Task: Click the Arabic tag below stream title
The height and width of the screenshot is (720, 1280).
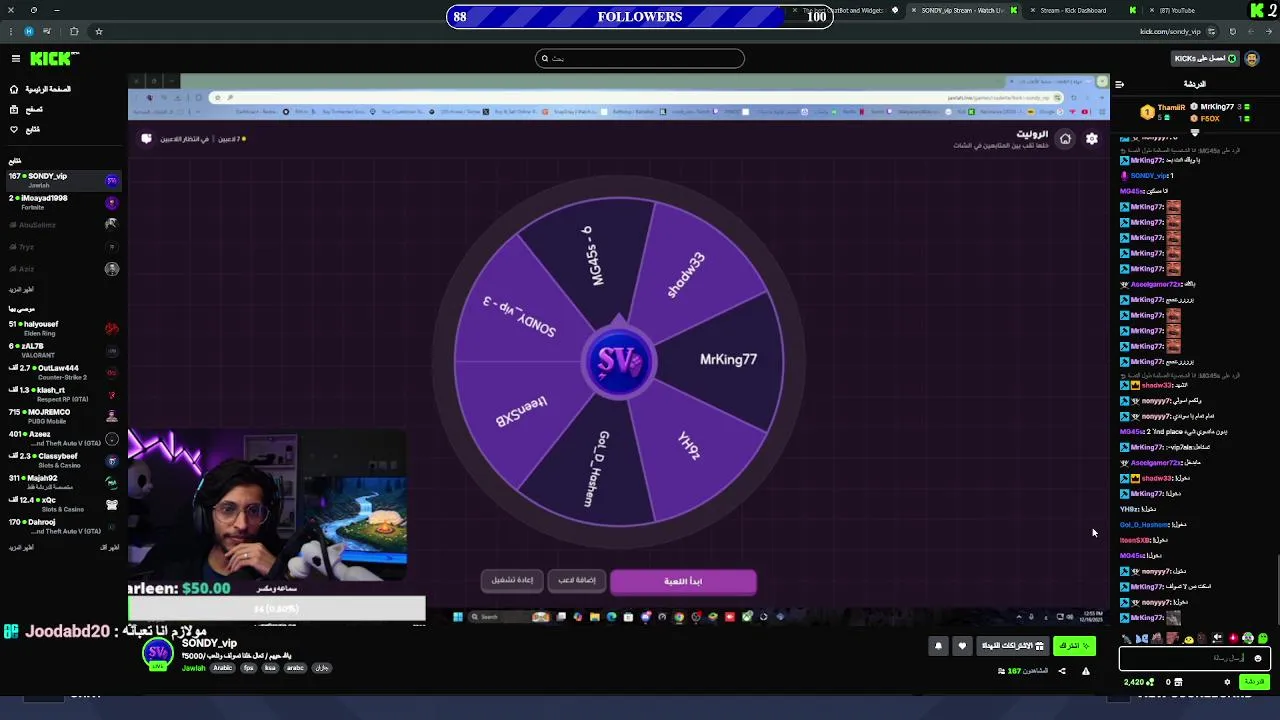Action: tap(222, 668)
